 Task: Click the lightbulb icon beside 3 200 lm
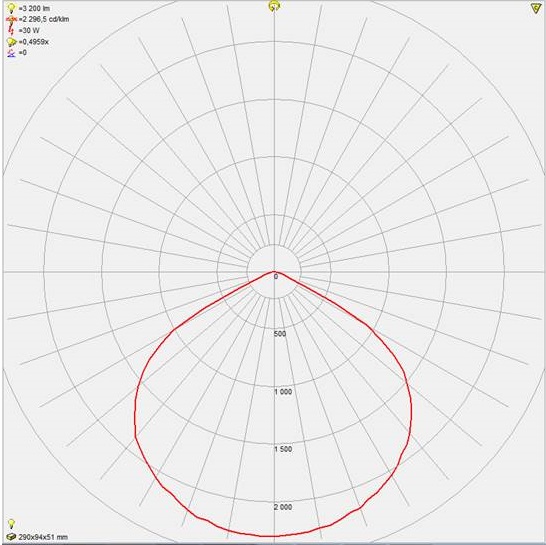[x=11, y=8]
